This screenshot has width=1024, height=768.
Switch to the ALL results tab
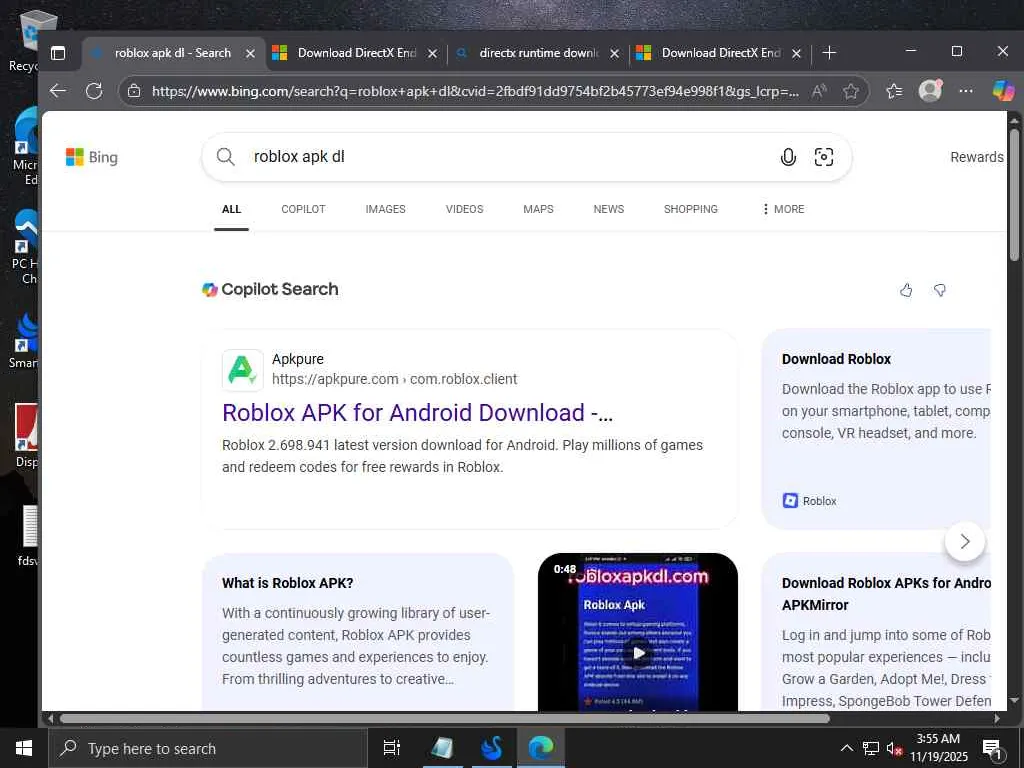[231, 209]
